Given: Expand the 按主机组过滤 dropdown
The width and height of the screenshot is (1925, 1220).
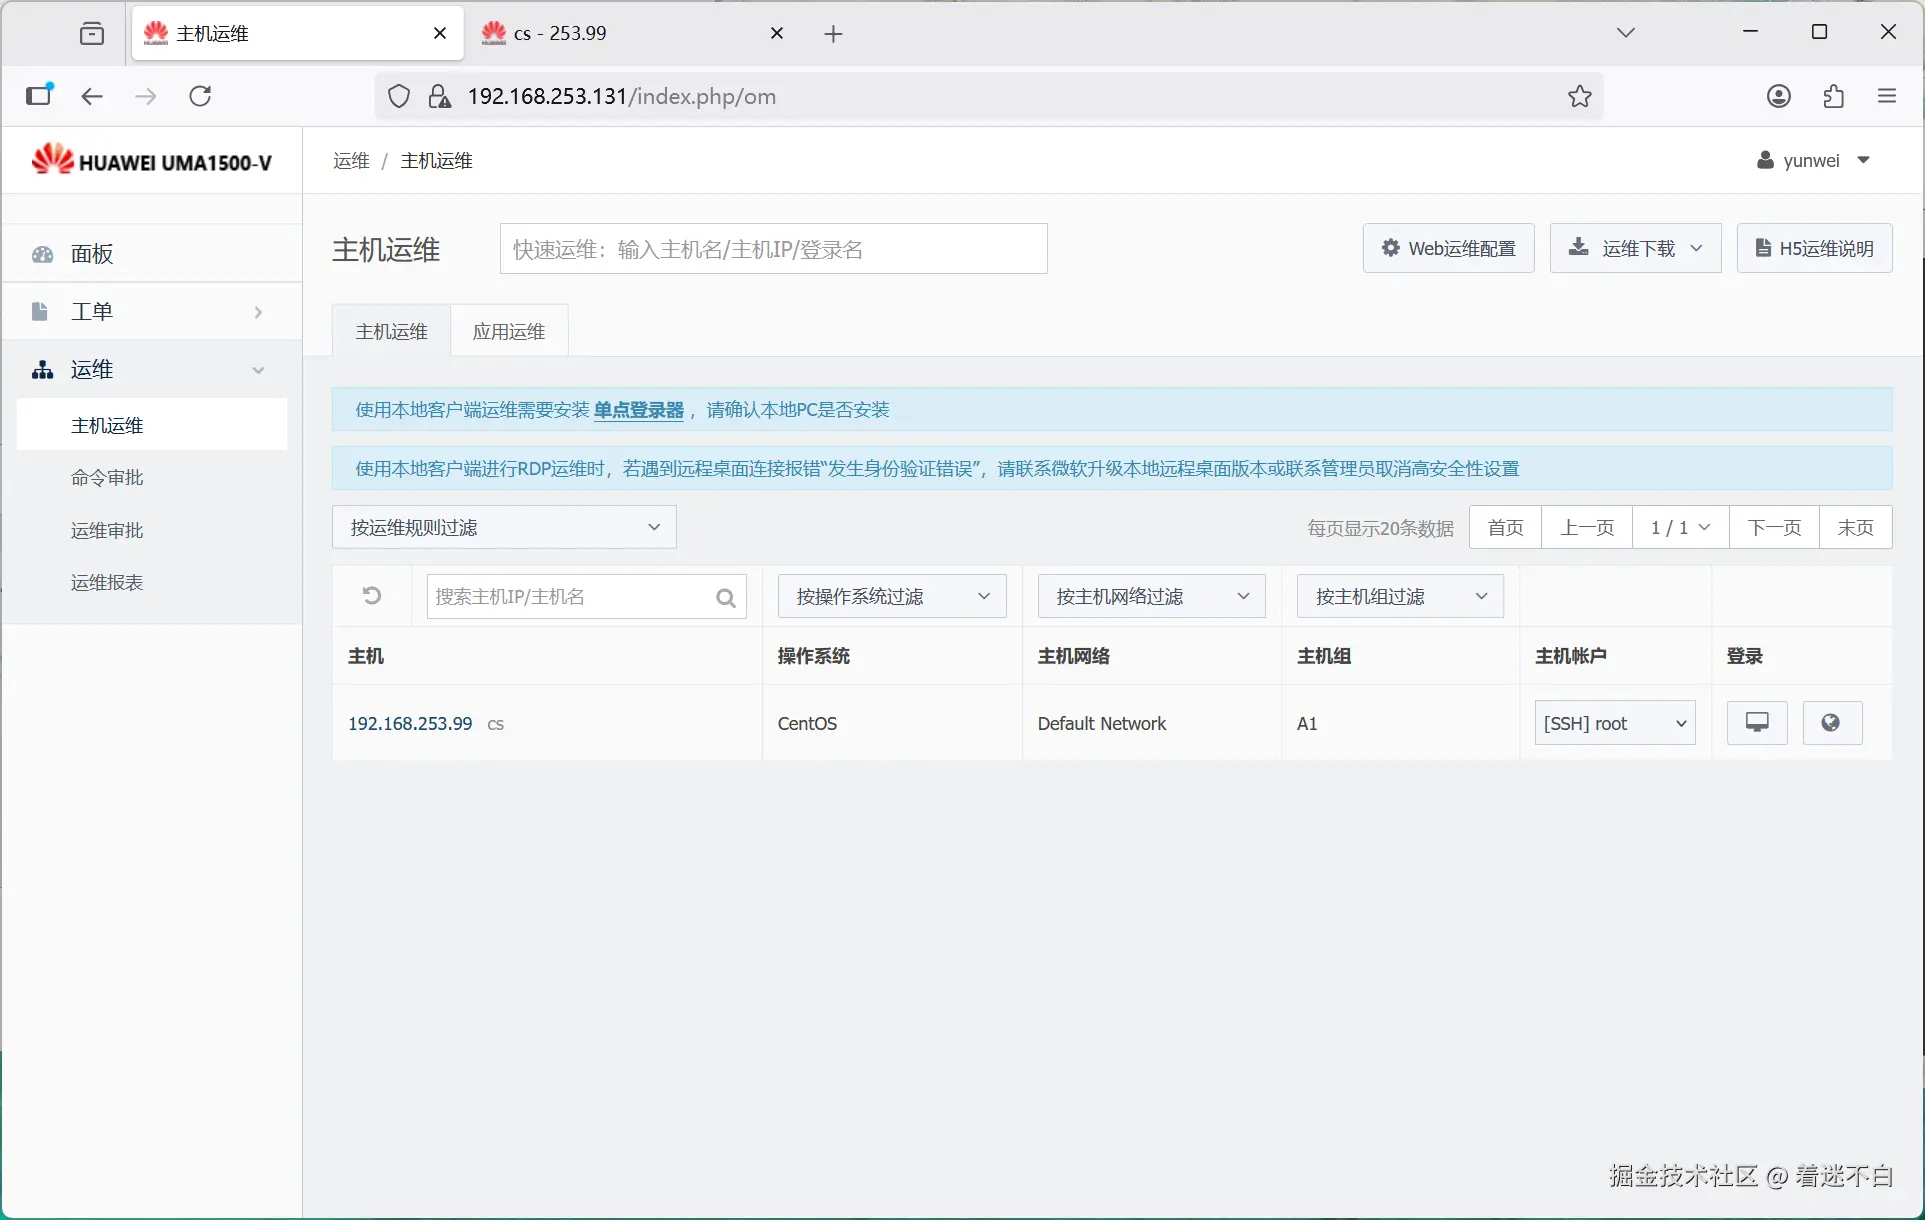Looking at the screenshot, I should 1399,597.
